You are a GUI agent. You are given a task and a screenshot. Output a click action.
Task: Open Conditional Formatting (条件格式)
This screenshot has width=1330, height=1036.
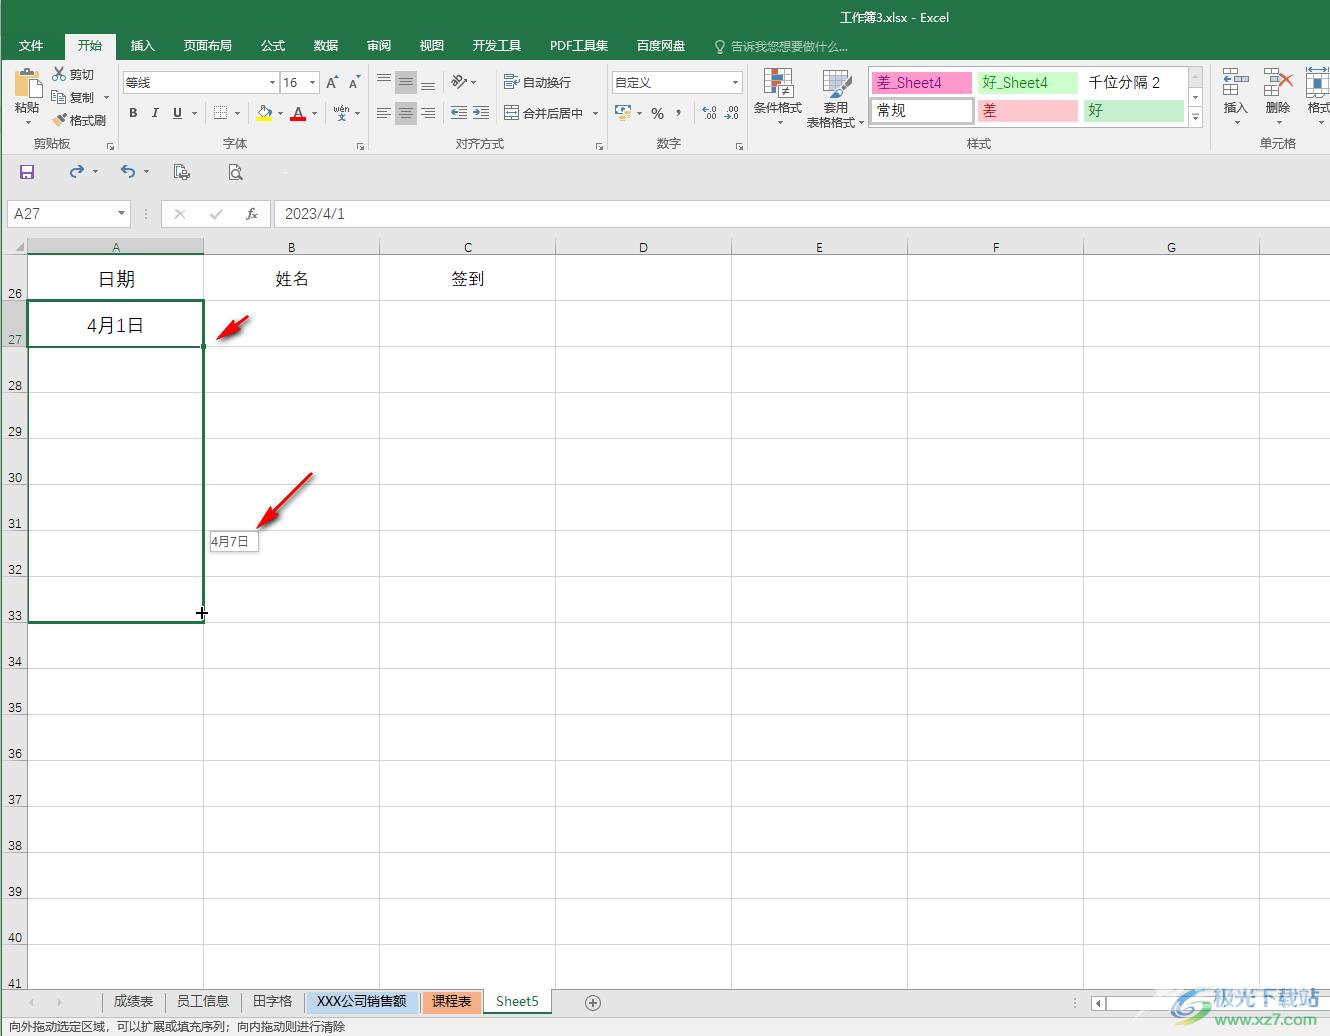click(x=777, y=96)
